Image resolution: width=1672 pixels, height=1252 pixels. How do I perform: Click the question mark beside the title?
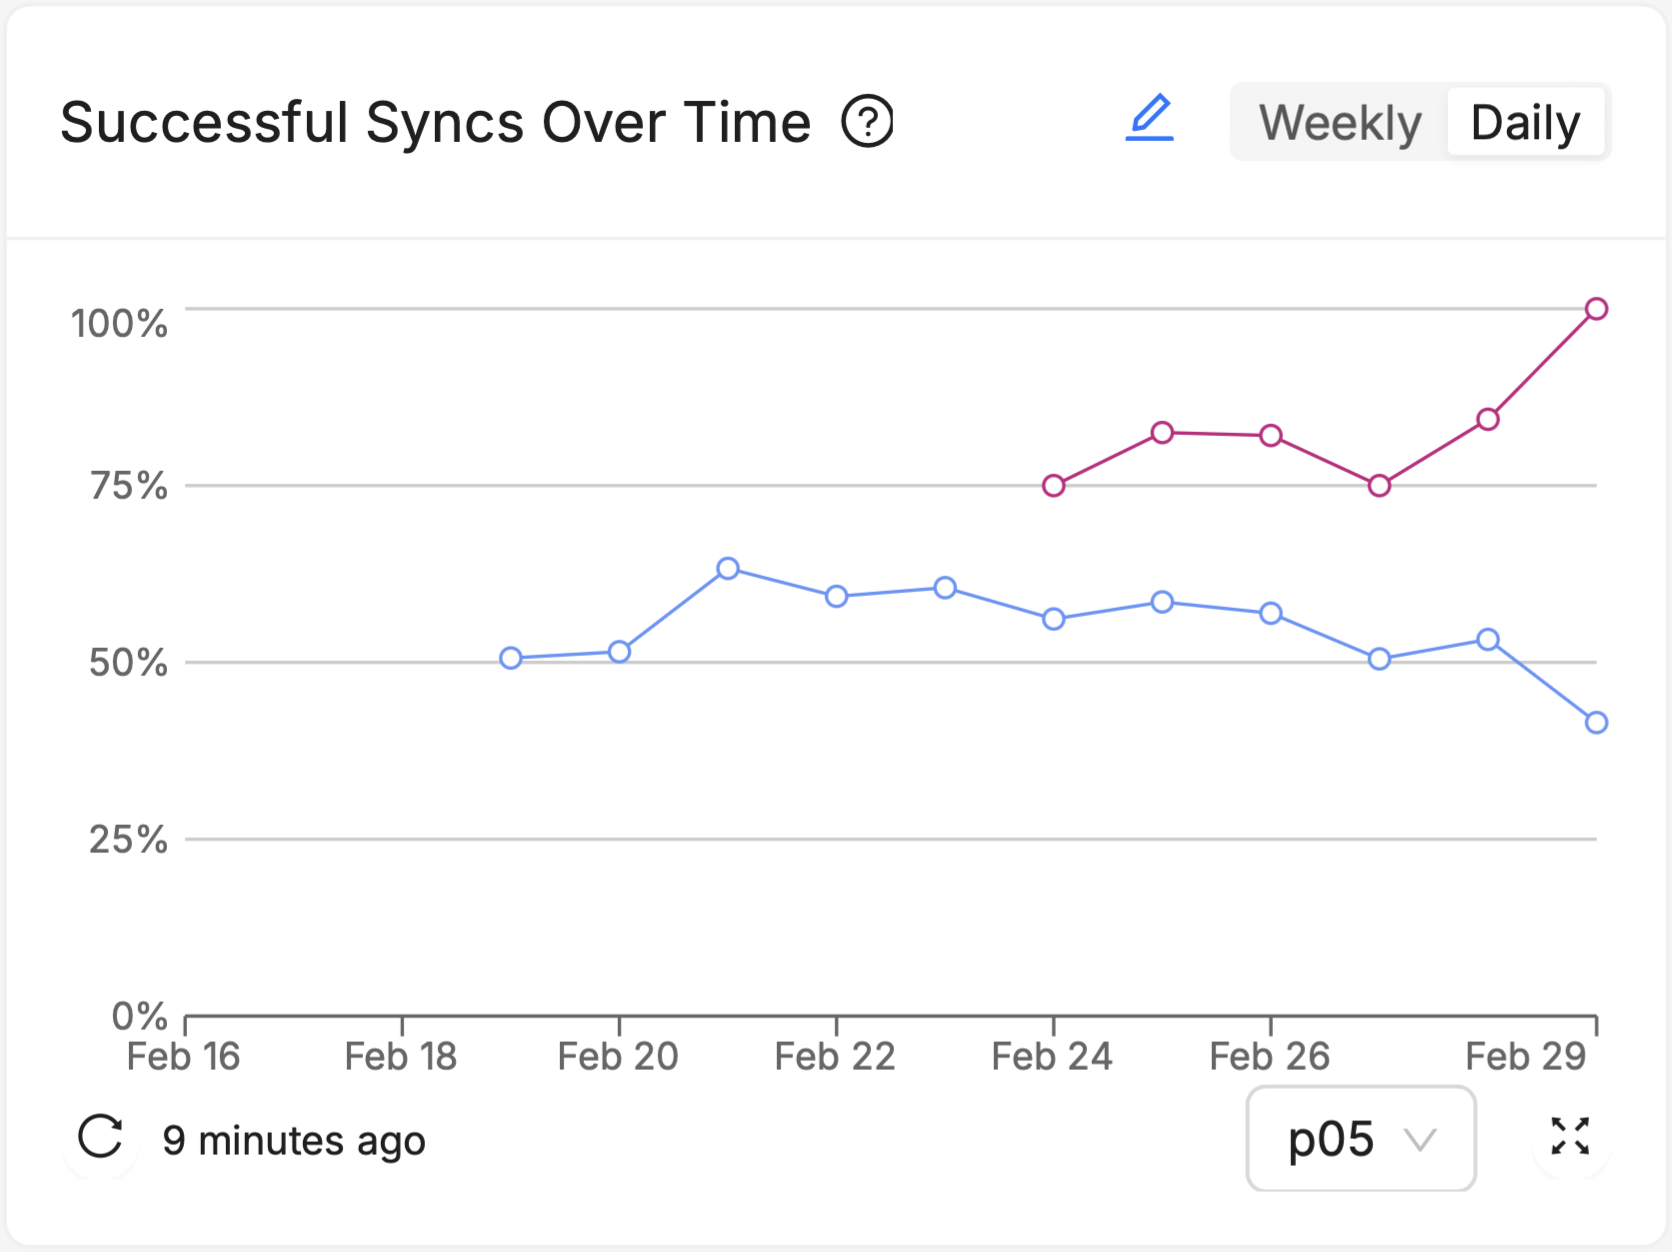(x=867, y=122)
